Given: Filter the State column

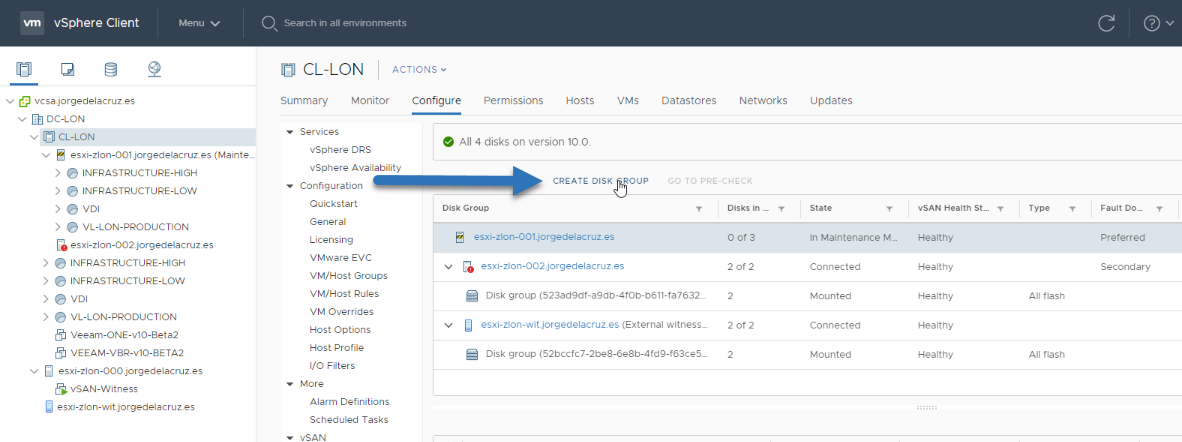Looking at the screenshot, I should [x=890, y=208].
